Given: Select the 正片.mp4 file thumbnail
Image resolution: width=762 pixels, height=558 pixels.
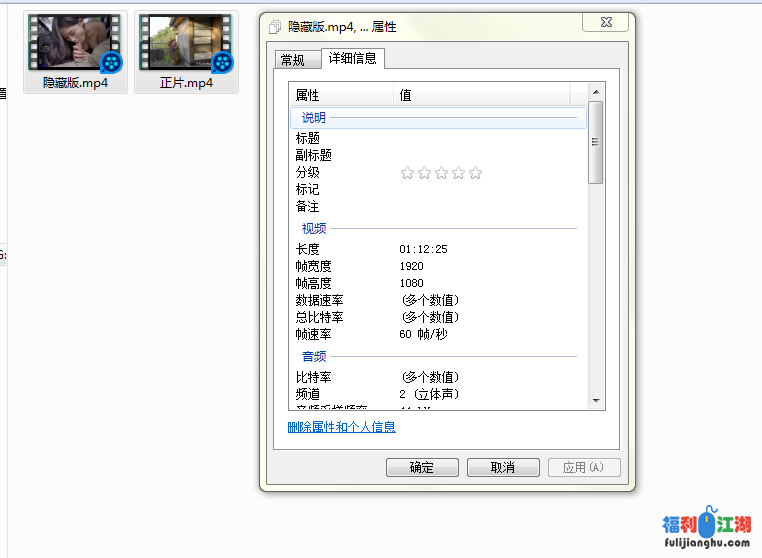Looking at the screenshot, I should click(186, 44).
